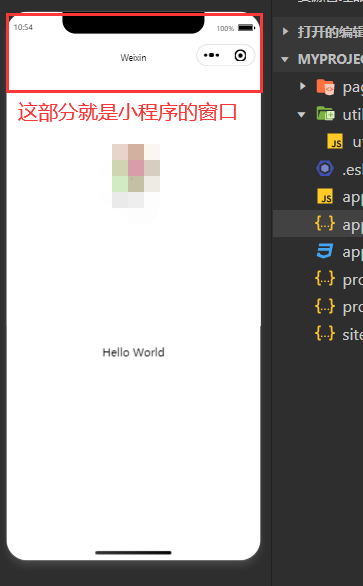Select the sitemap file row label
363x586 pixels.
[x=353, y=334]
